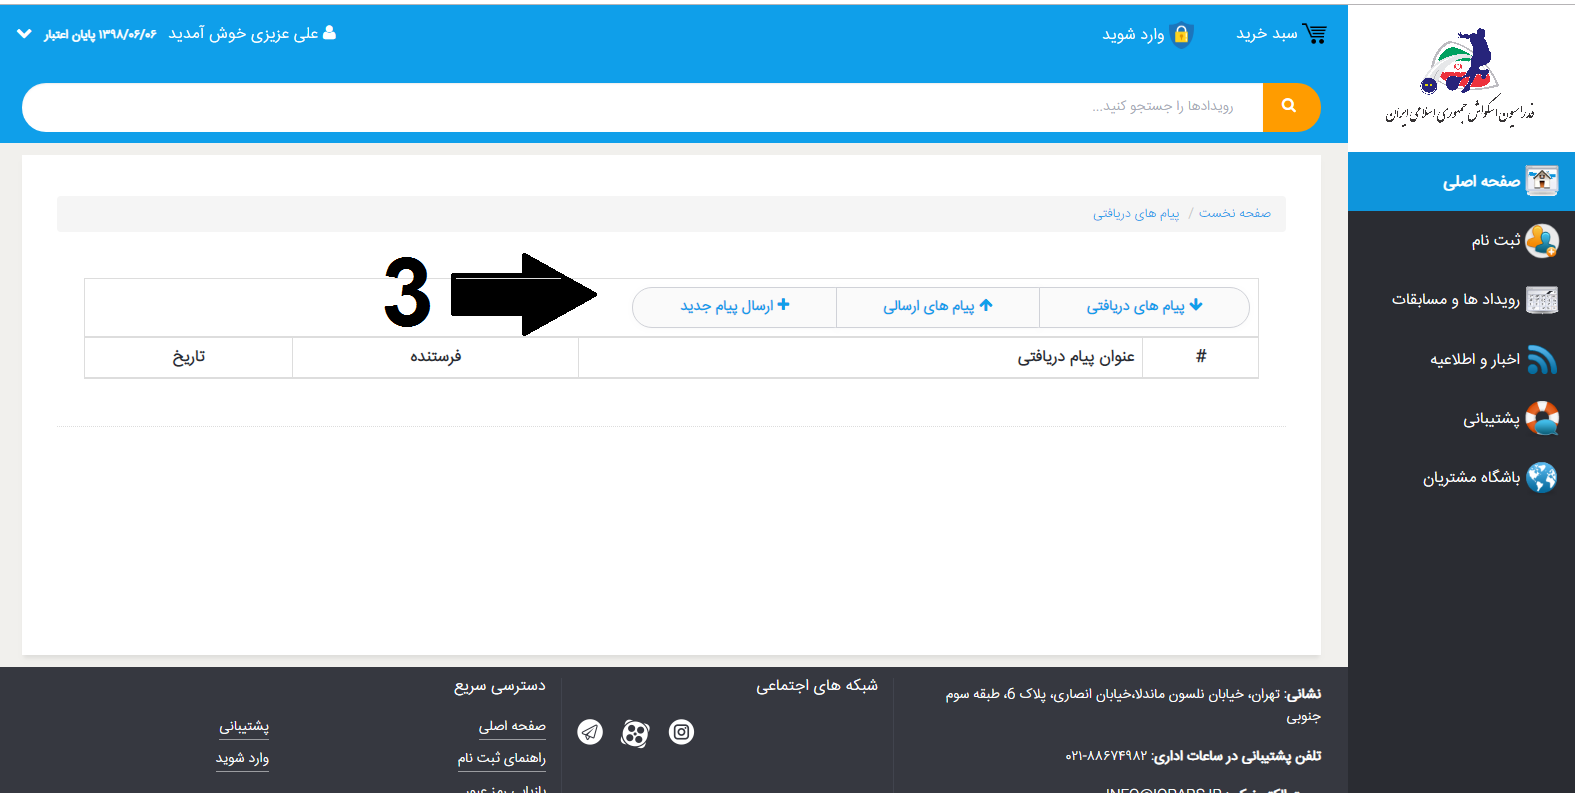The height and width of the screenshot is (793, 1575).
Task: Open the Aparat social link icon
Action: tap(635, 733)
